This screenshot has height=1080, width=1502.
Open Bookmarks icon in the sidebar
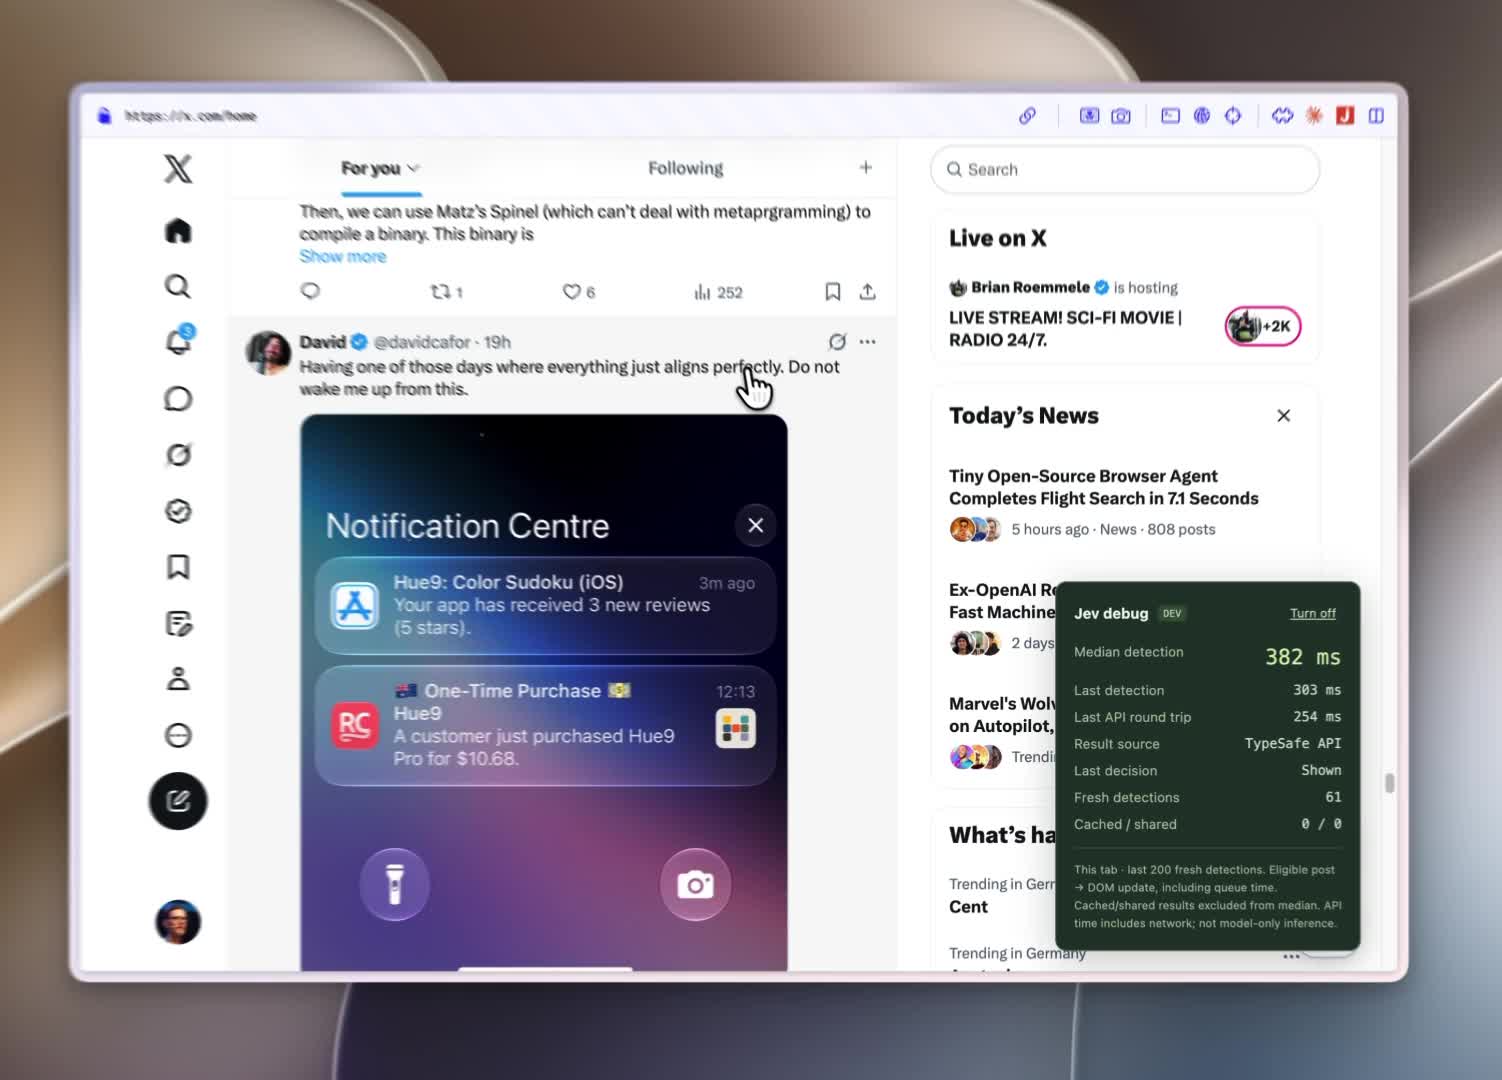(x=178, y=567)
